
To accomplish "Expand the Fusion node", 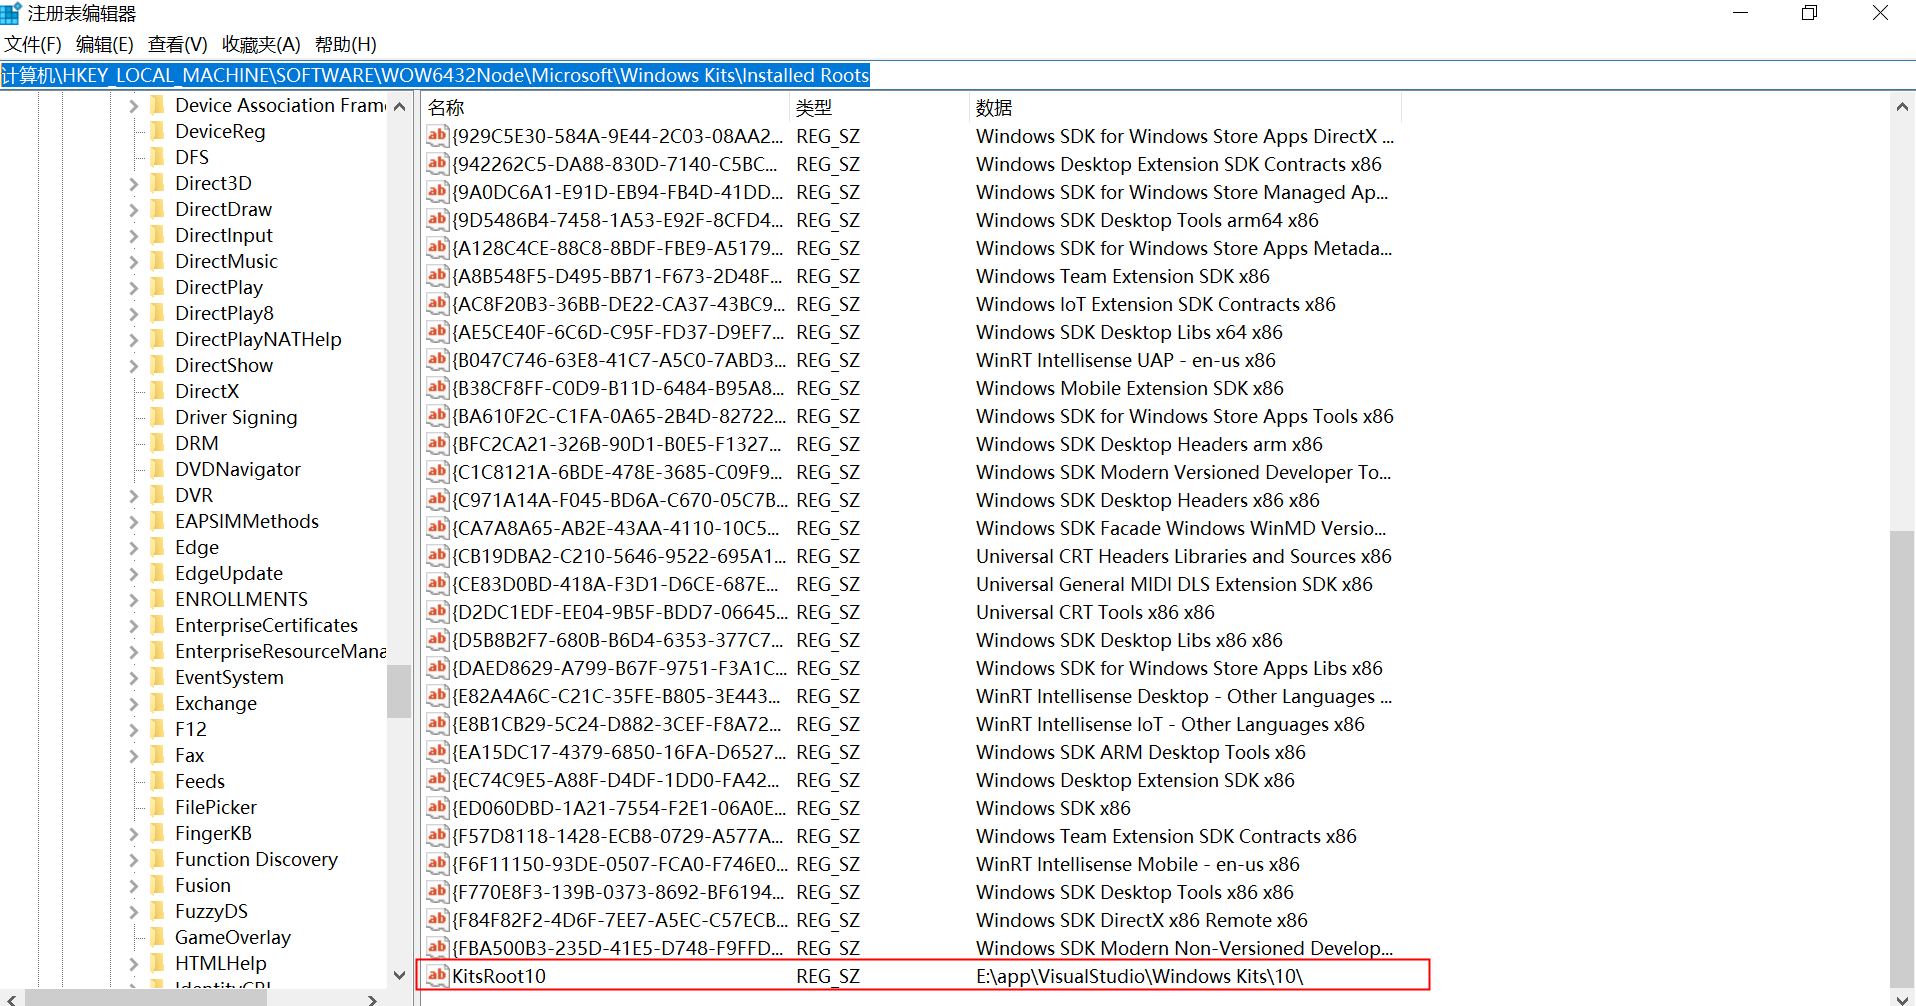I will 134,885.
